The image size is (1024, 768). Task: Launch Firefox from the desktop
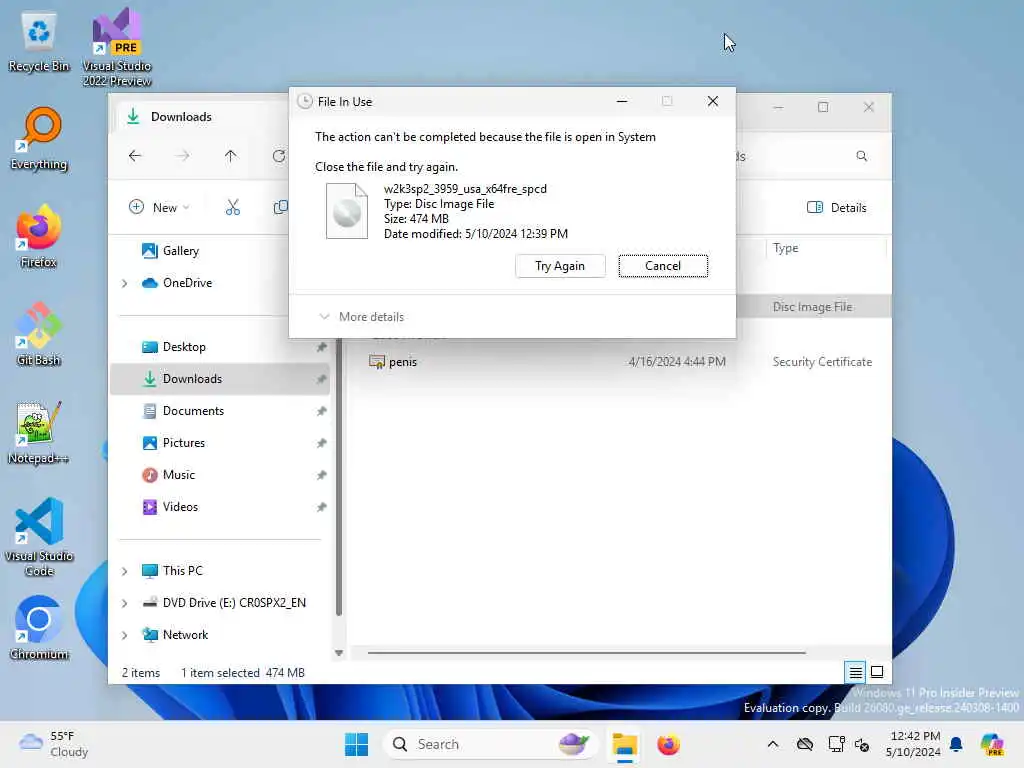39,236
